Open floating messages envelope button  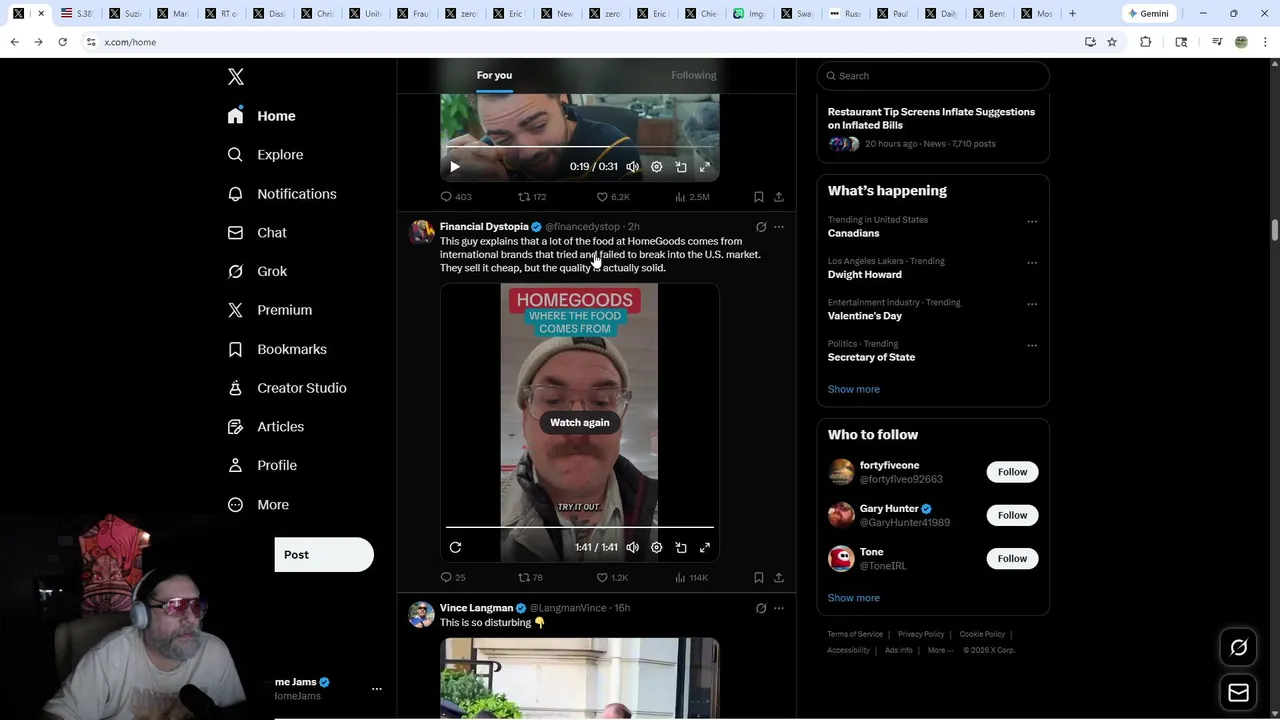(1238, 692)
